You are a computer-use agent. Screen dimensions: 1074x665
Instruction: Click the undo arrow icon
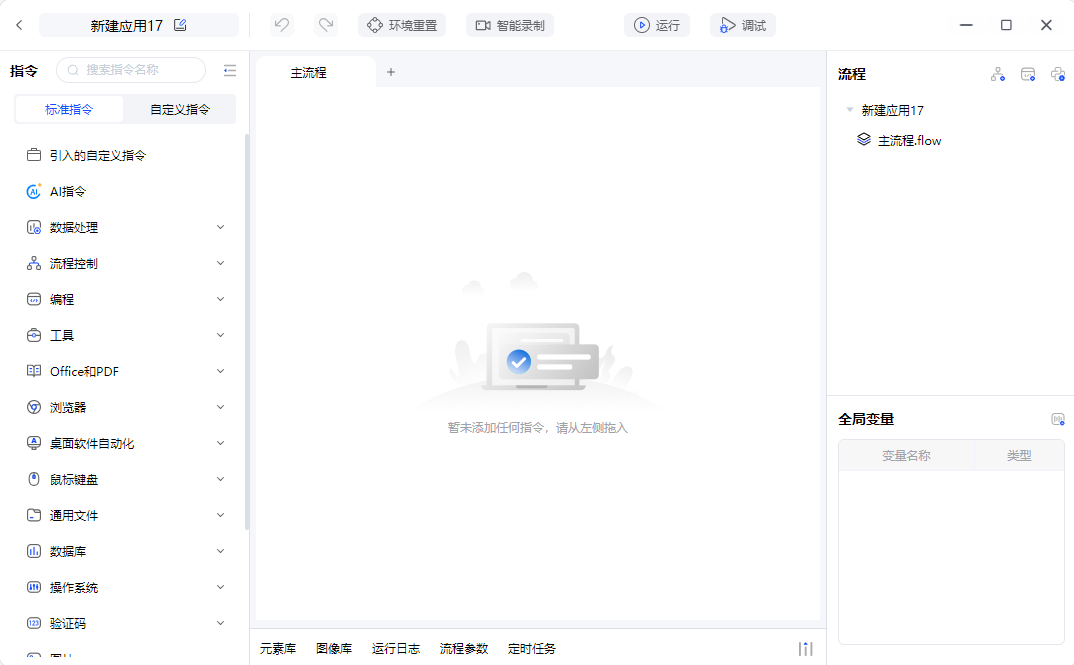coord(282,25)
